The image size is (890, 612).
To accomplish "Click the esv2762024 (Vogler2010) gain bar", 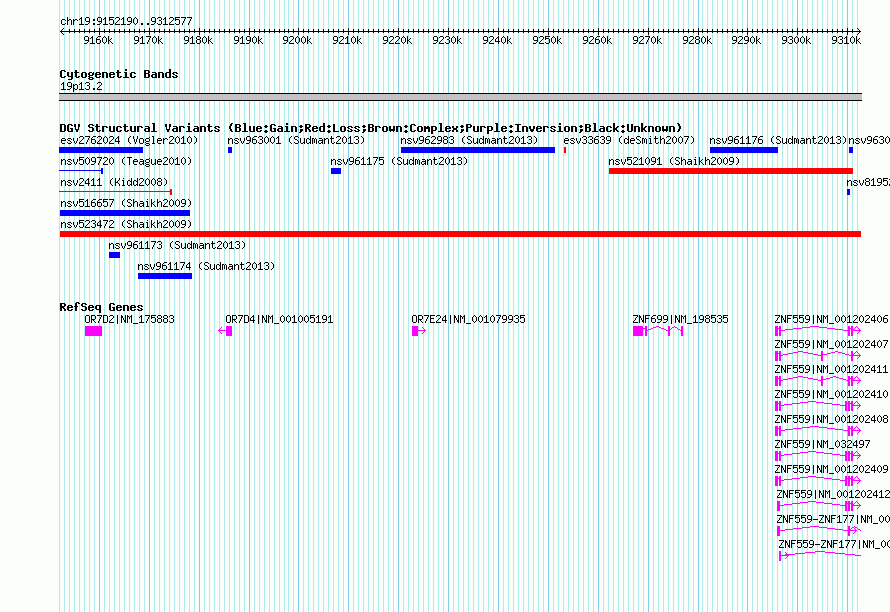I will [x=101, y=150].
